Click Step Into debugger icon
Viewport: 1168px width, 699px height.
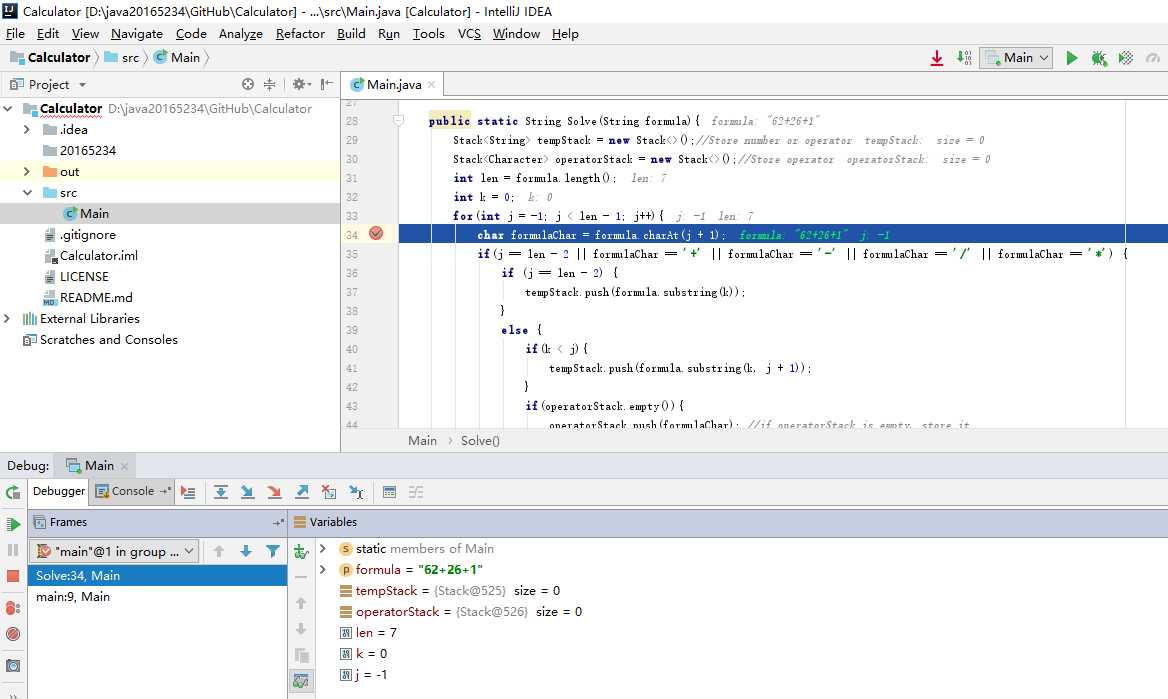pos(247,492)
